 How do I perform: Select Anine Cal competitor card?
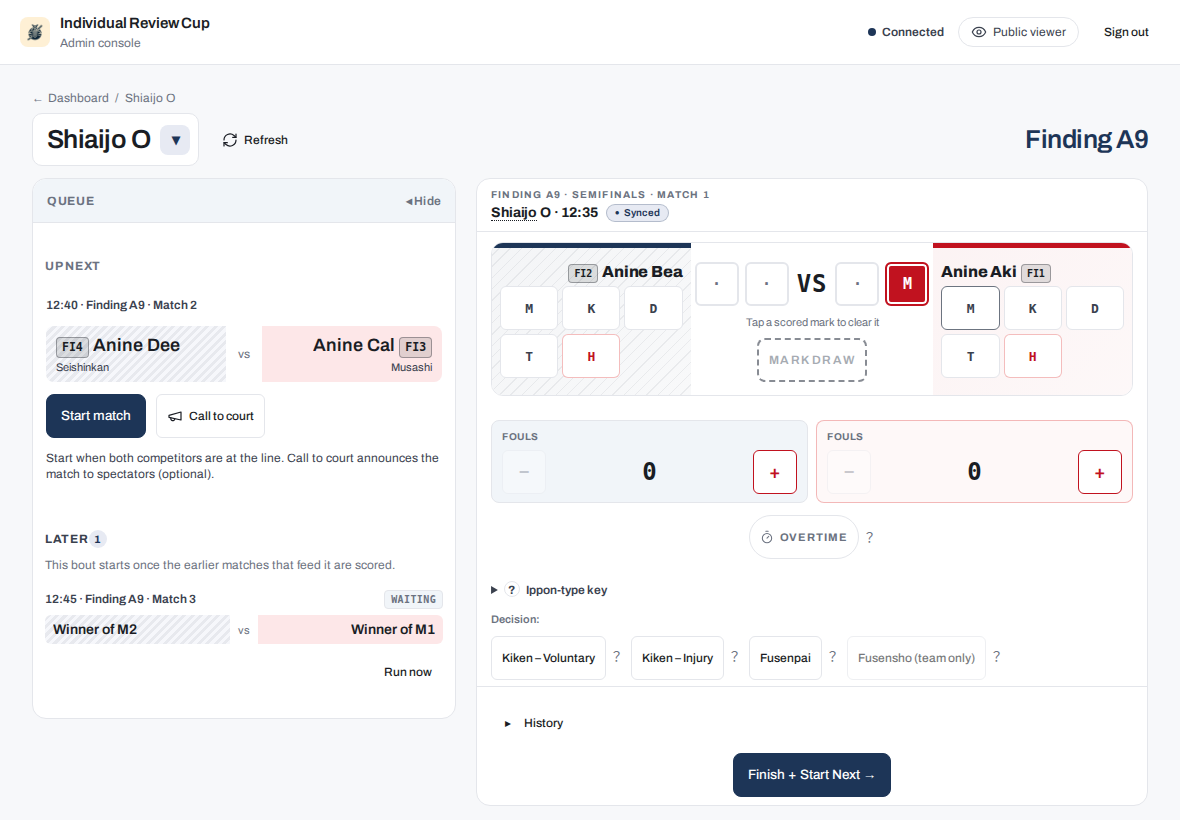pos(351,354)
